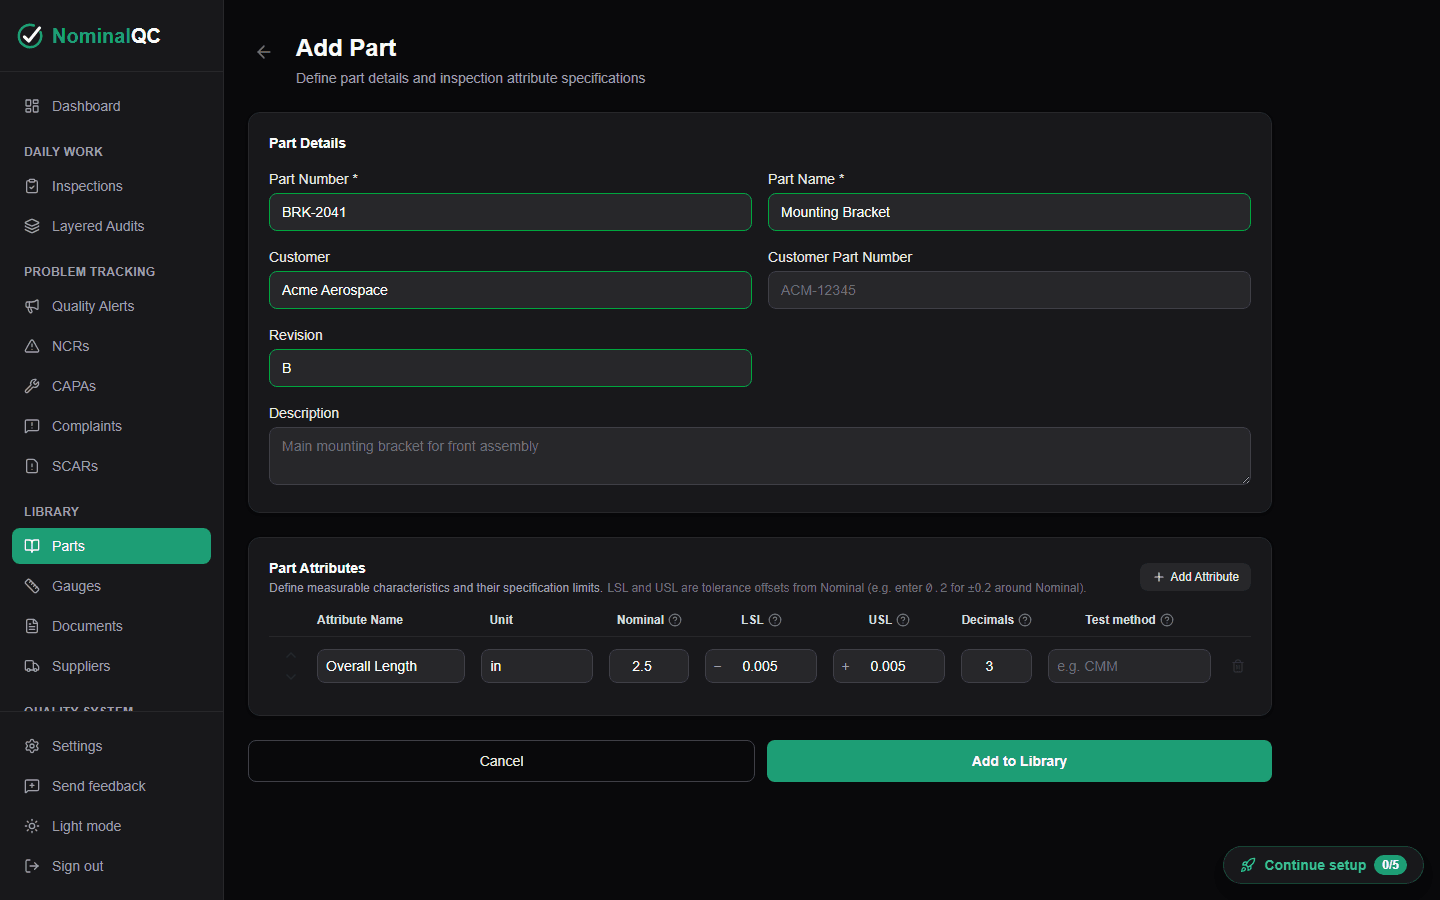Click the Parts book icon
Screen dimensions: 1440x900
click(x=32, y=546)
